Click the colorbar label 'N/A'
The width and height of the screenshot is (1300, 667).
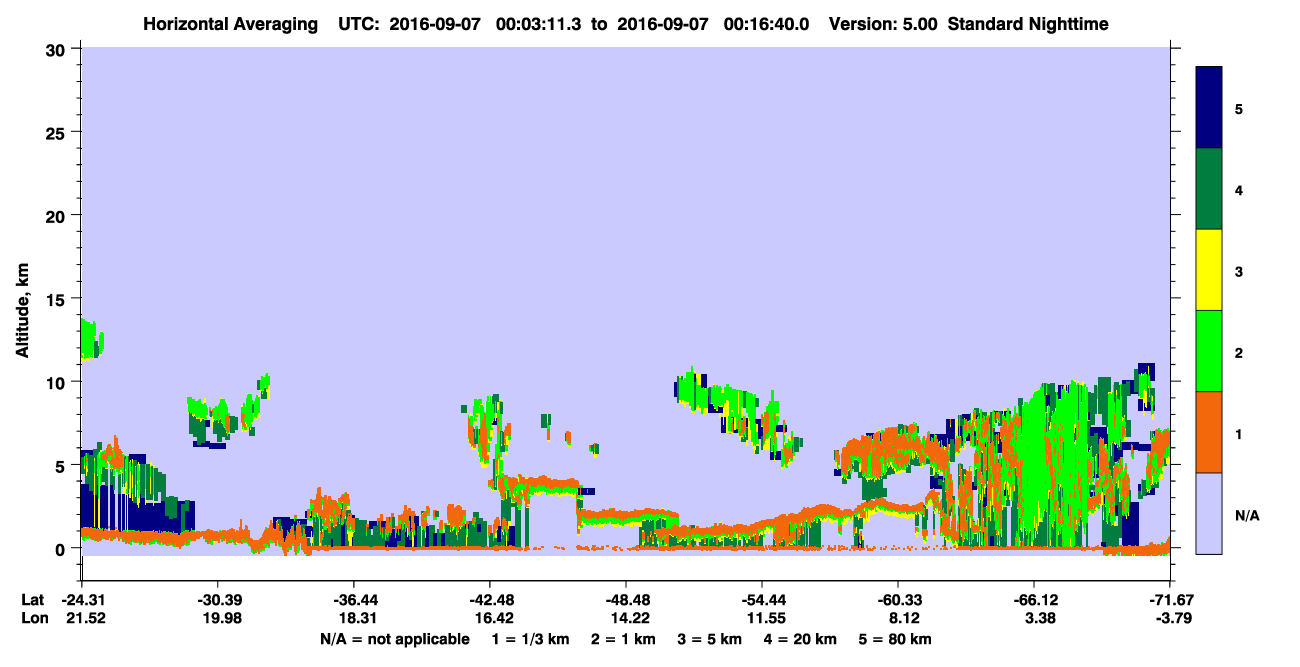tap(1246, 515)
